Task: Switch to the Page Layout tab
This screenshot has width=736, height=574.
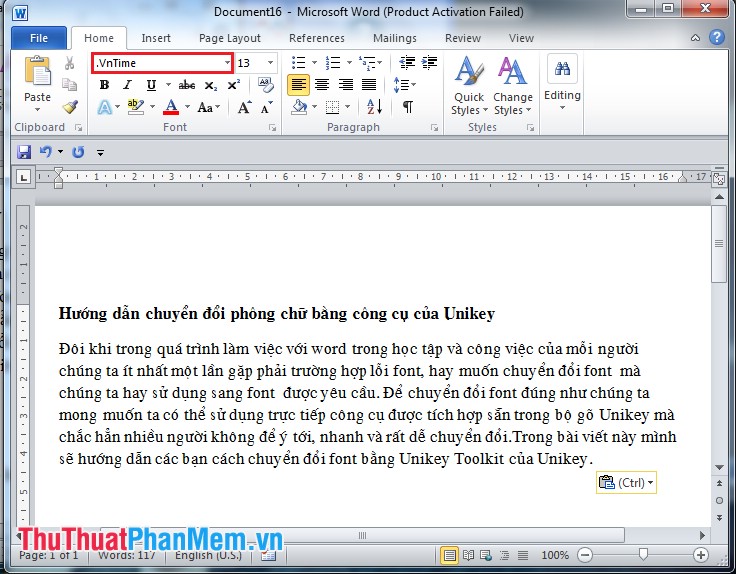Action: coord(230,38)
